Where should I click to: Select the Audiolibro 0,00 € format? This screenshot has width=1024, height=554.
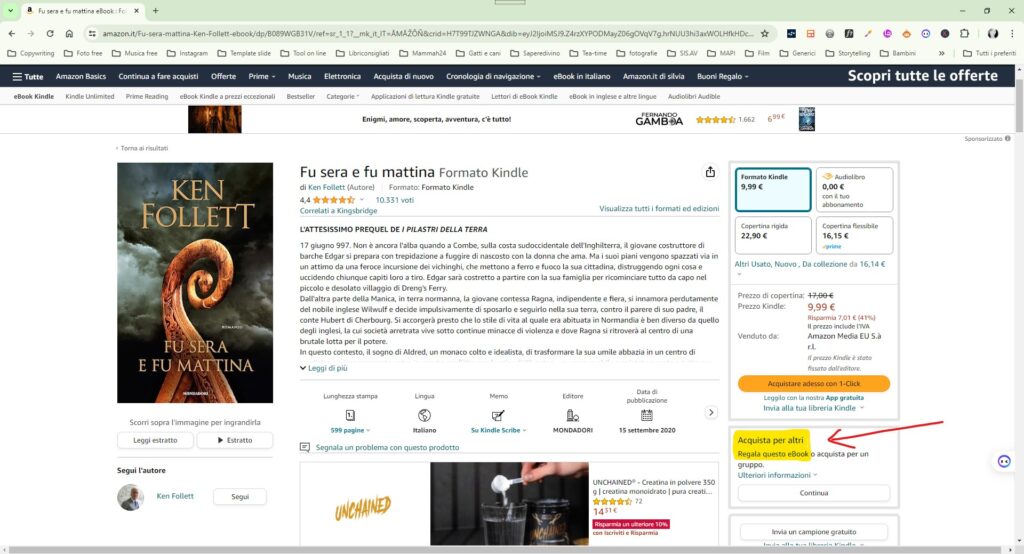854,189
